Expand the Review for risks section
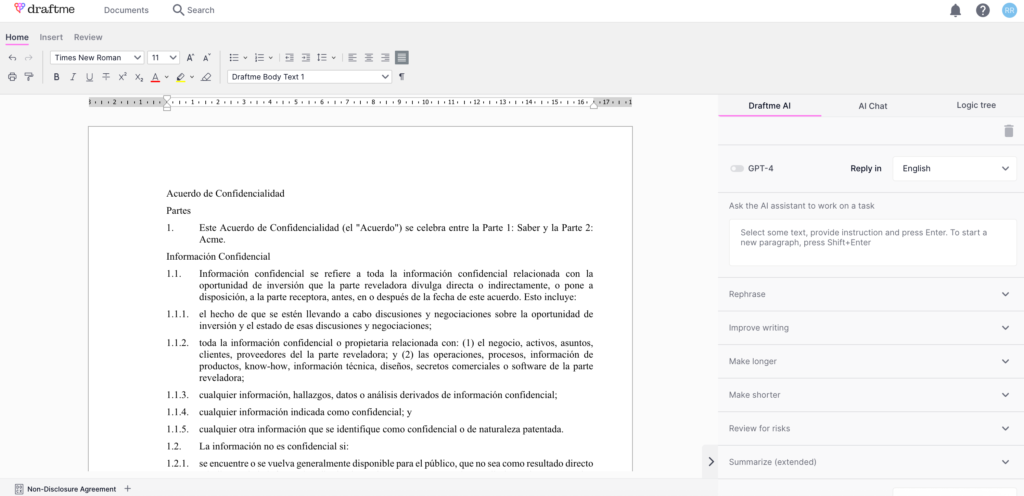 click(x=870, y=428)
